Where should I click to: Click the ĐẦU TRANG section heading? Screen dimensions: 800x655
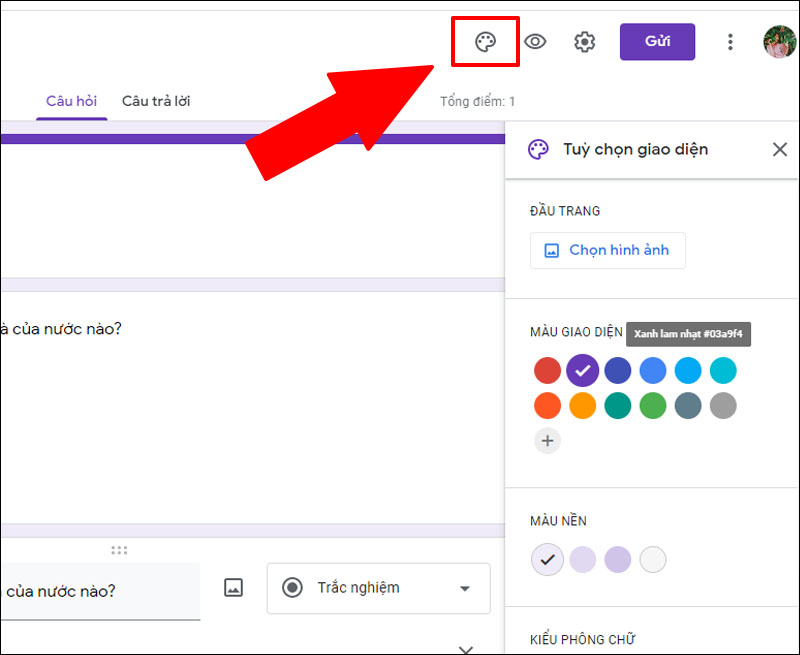click(565, 211)
